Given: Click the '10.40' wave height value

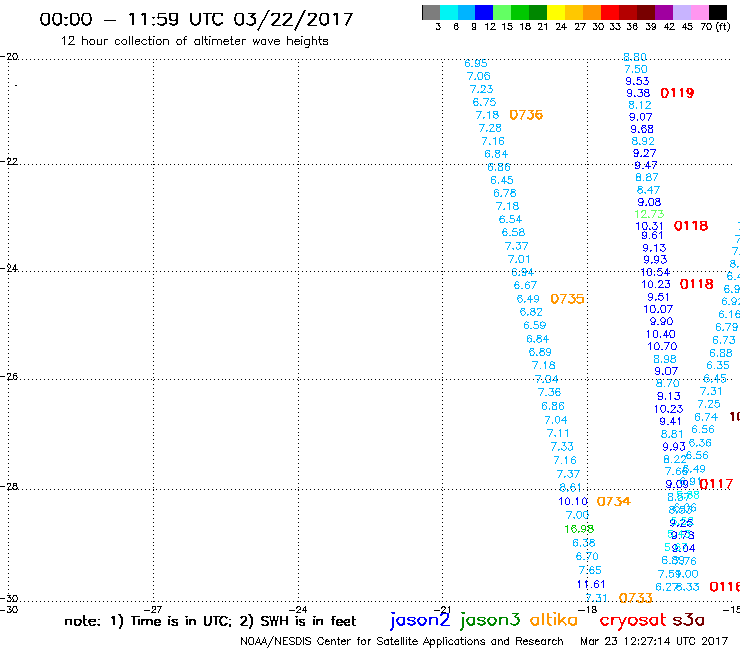Looking at the screenshot, I should coord(660,334).
